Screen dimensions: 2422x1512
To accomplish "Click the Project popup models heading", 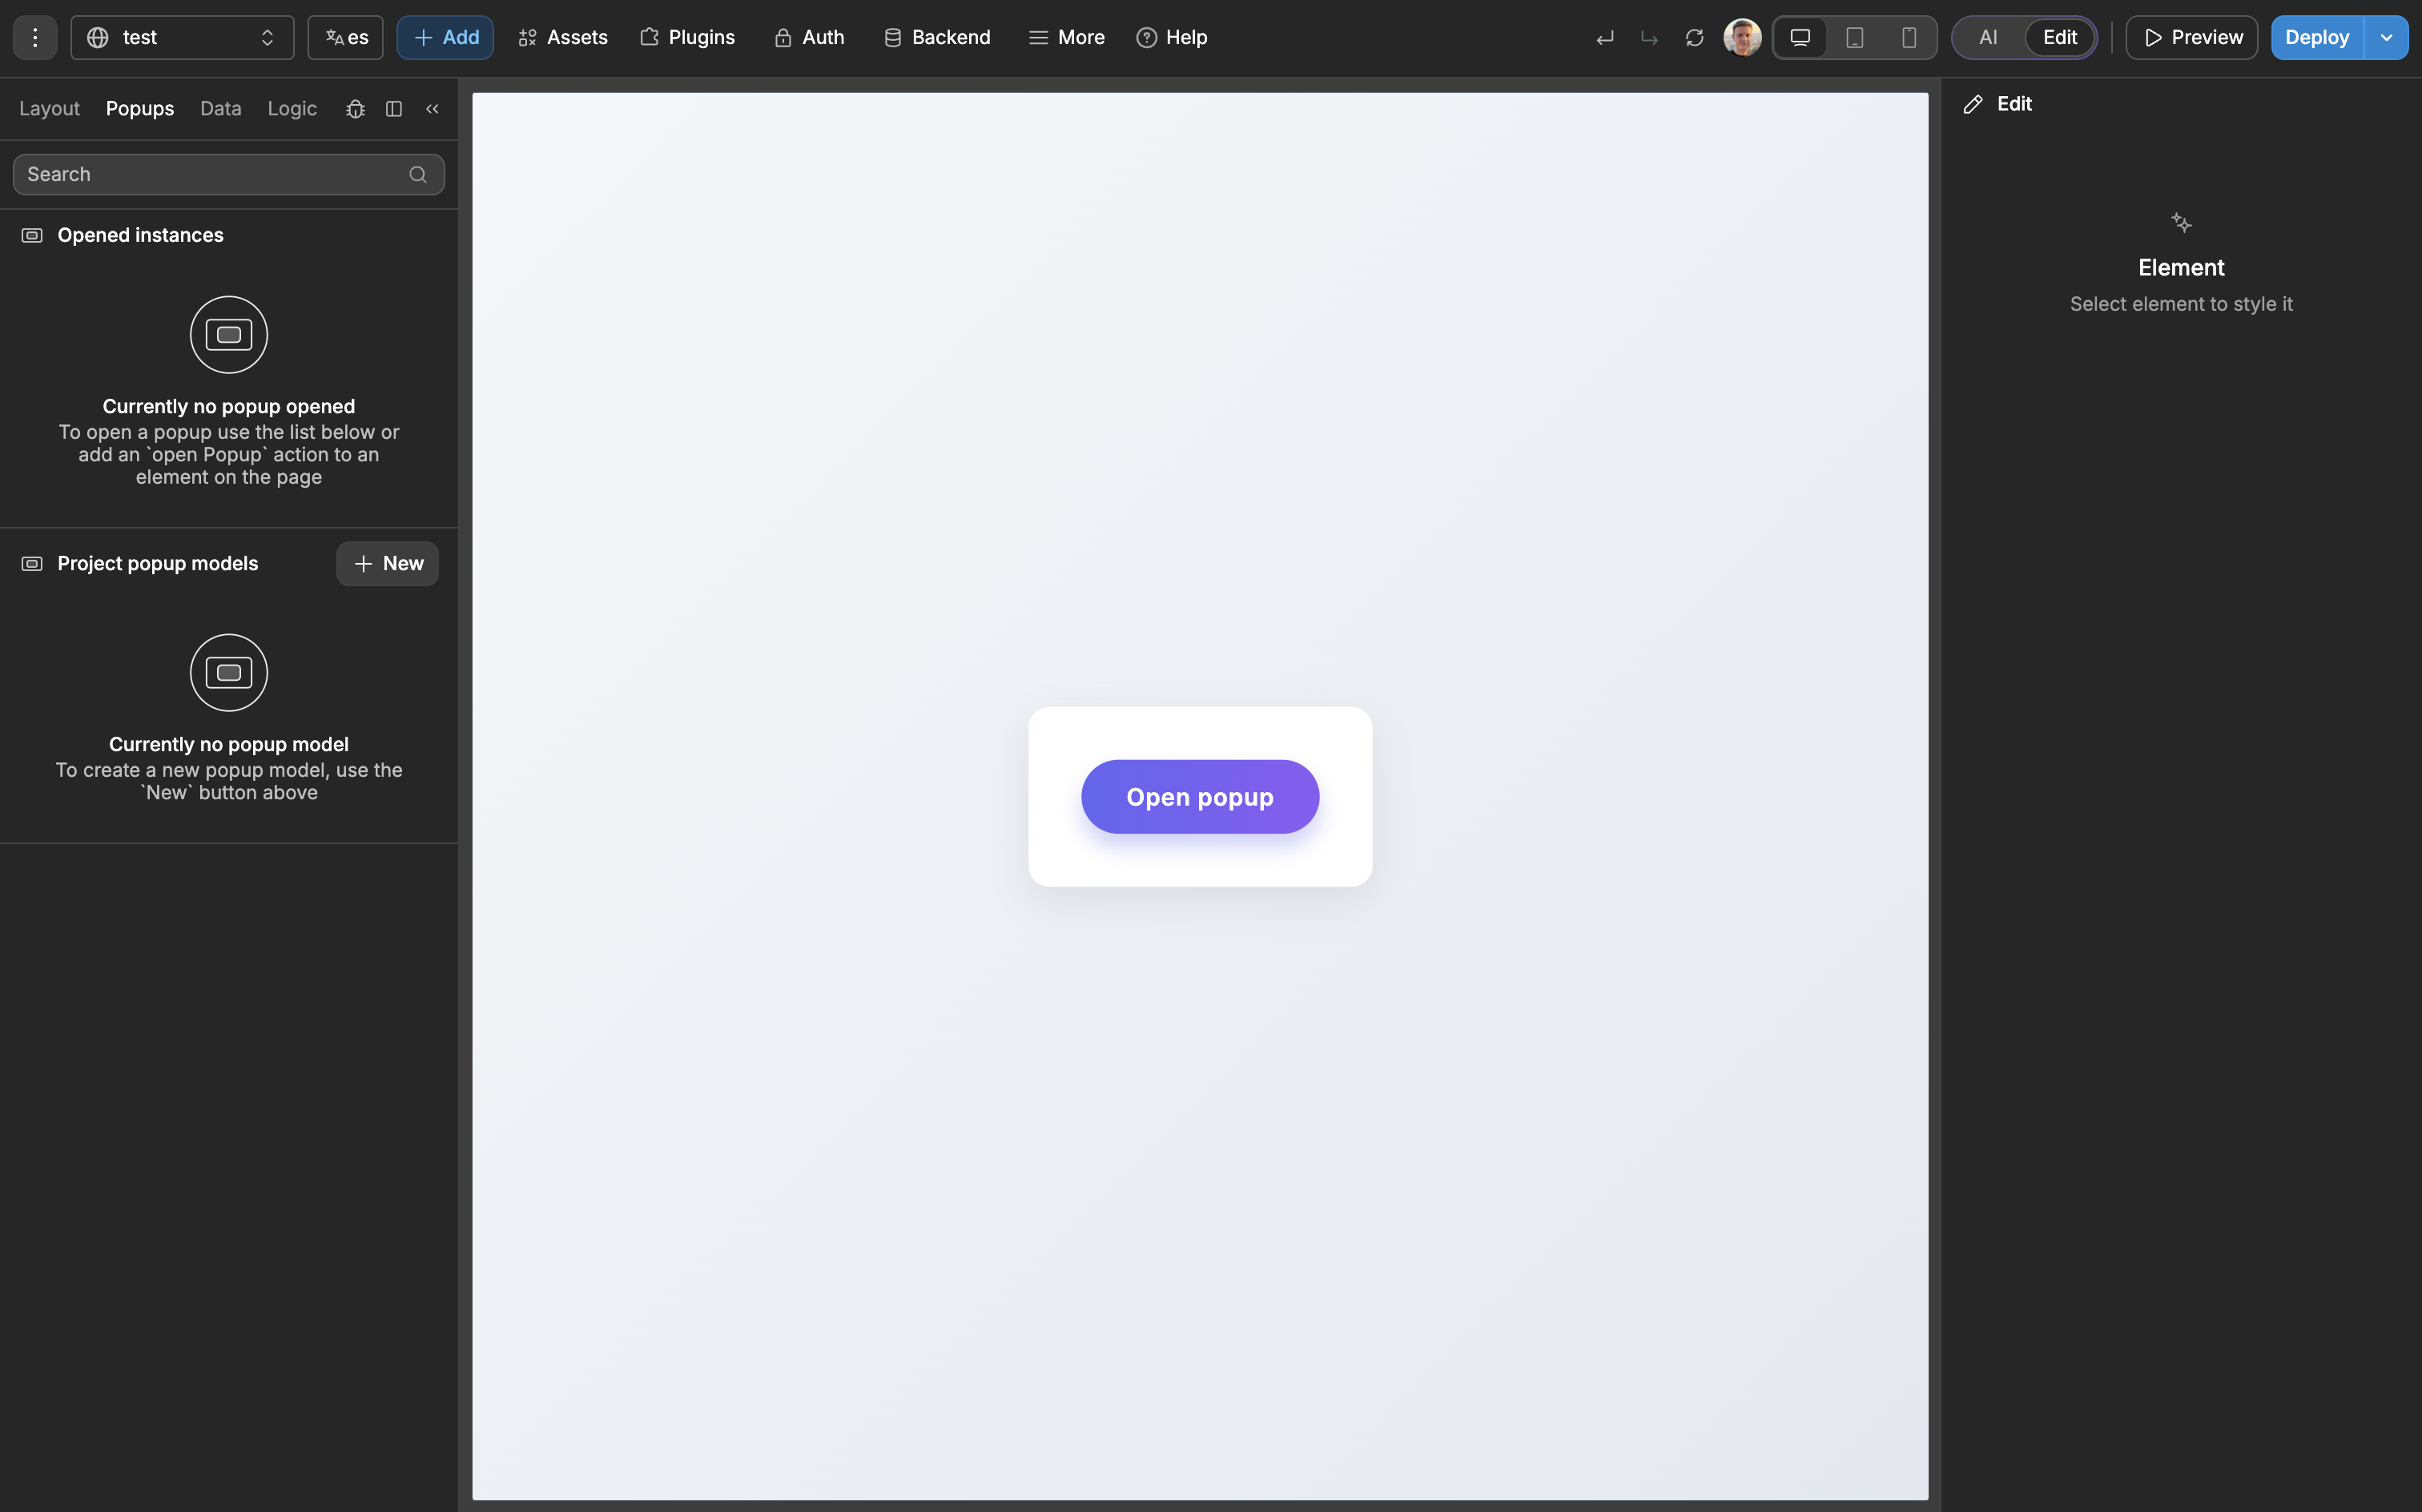I will click(x=157, y=563).
